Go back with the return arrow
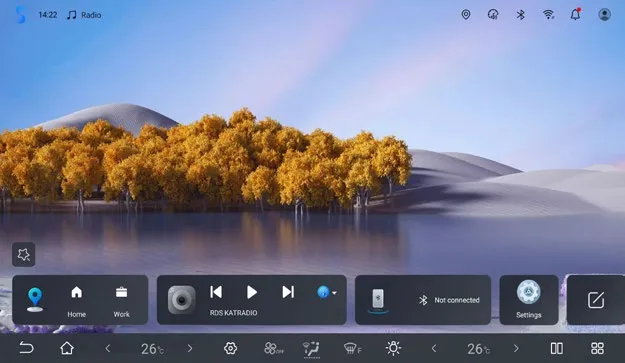 26,348
